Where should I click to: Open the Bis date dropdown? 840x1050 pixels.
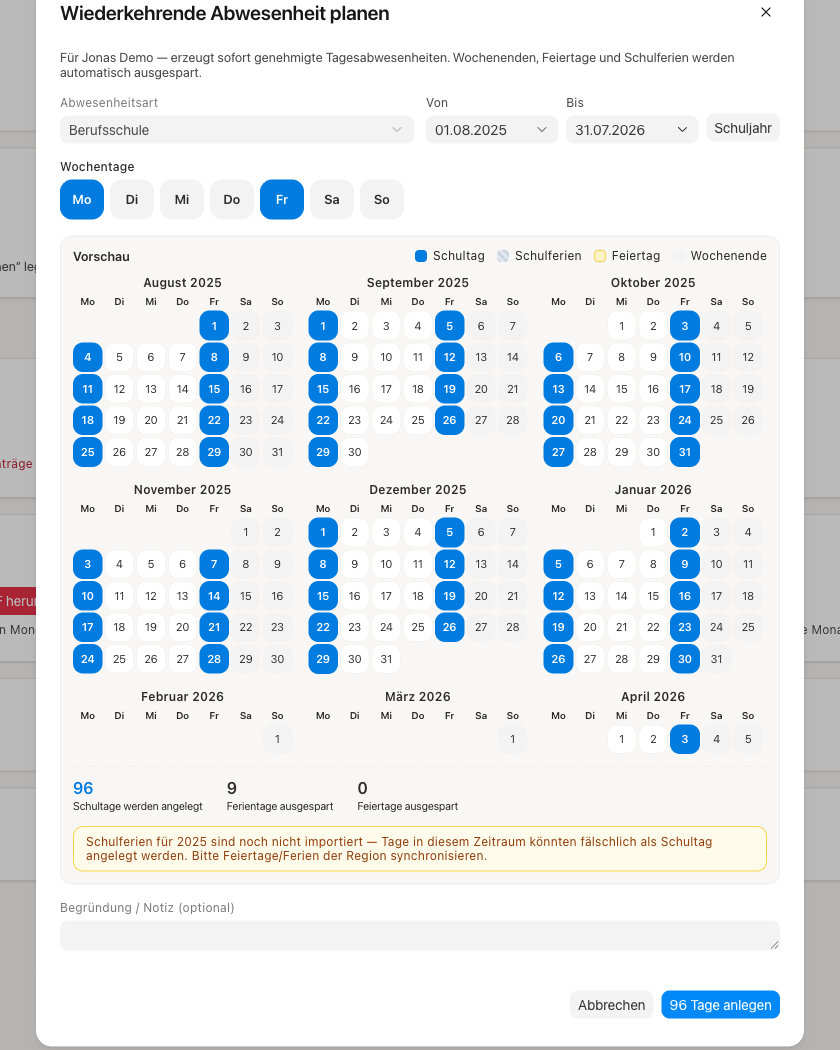632,130
